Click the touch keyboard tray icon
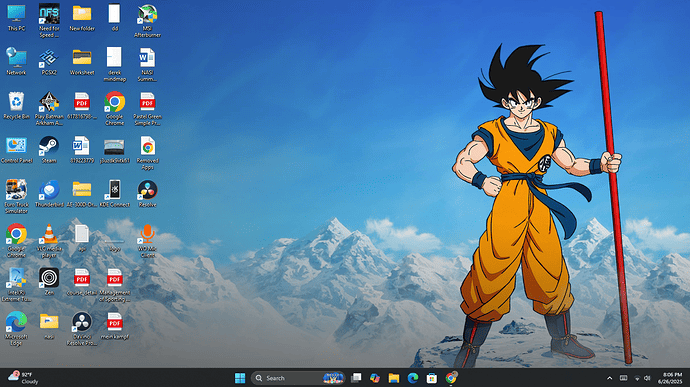690x387 pixels. [x=624, y=378]
